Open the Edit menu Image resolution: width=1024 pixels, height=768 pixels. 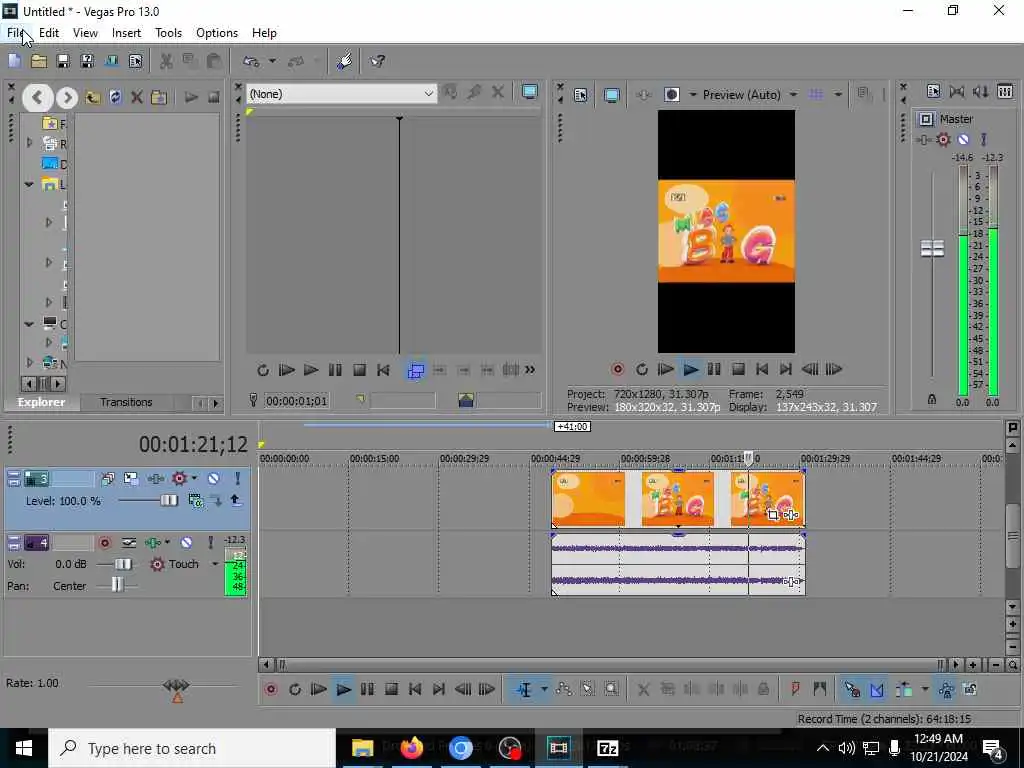(x=49, y=33)
